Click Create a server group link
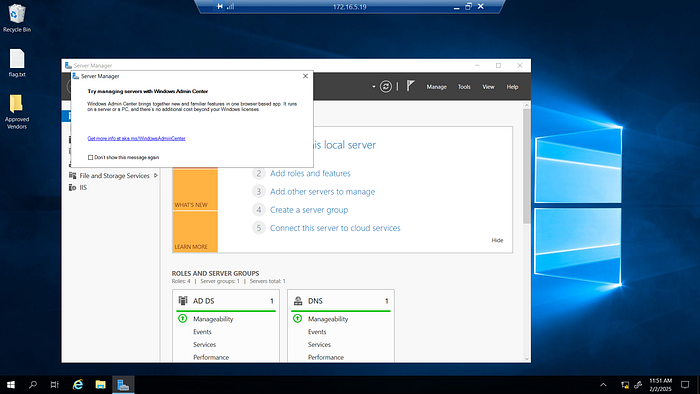The image size is (700, 394). point(309,210)
